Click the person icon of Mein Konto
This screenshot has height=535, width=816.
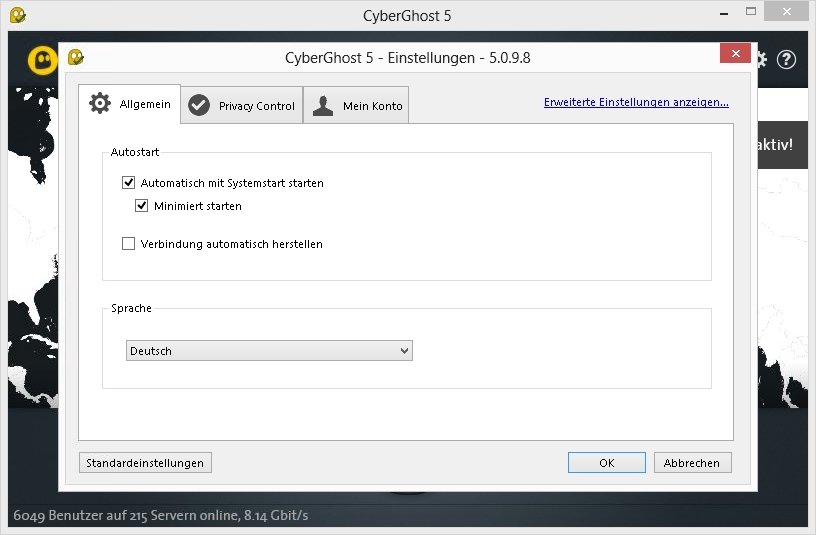point(322,105)
